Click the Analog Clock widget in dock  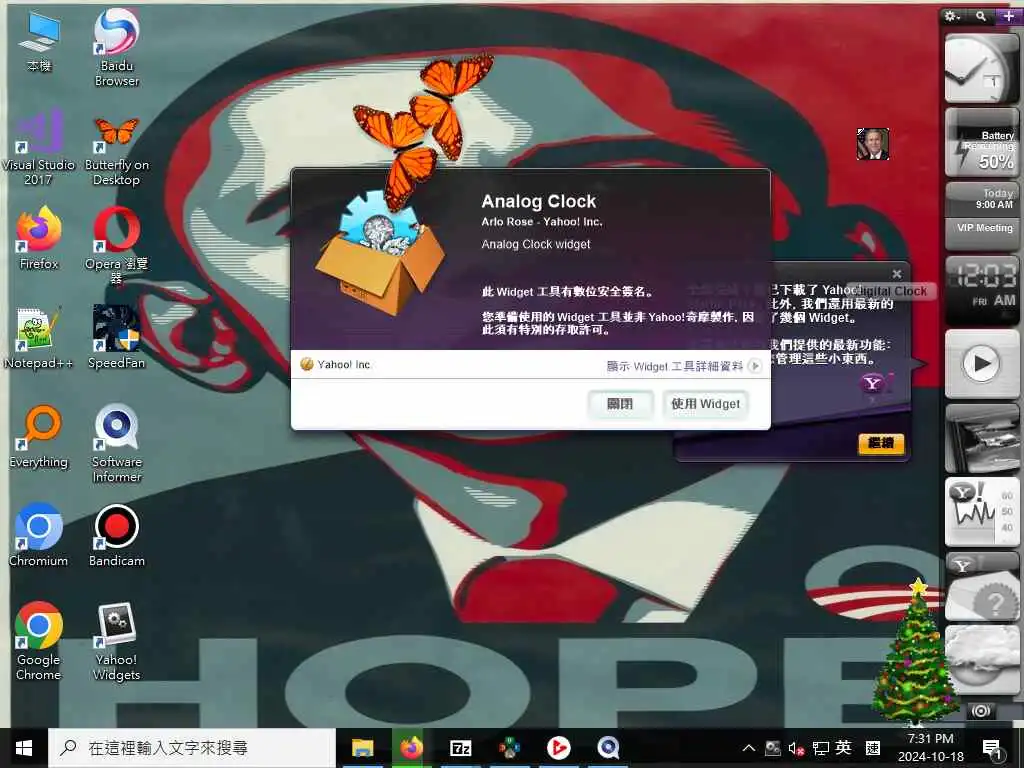pyautogui.click(x=981, y=69)
